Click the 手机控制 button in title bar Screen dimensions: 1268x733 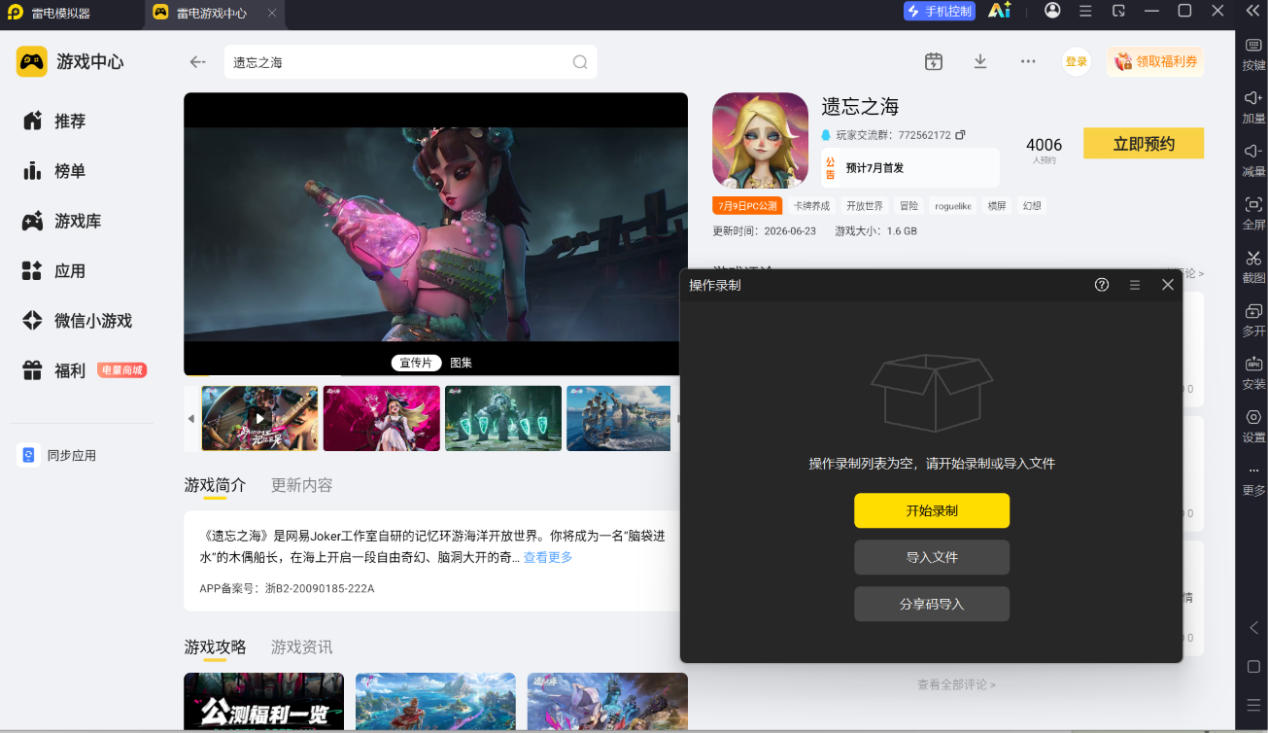[939, 11]
